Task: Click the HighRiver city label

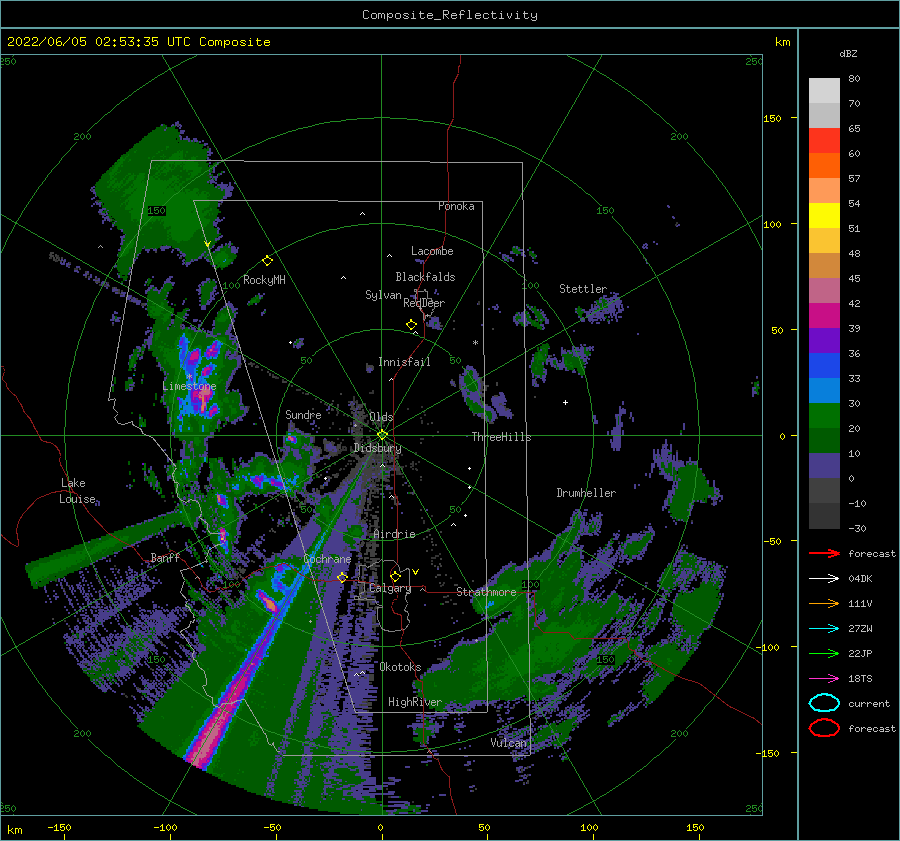Action: click(415, 702)
